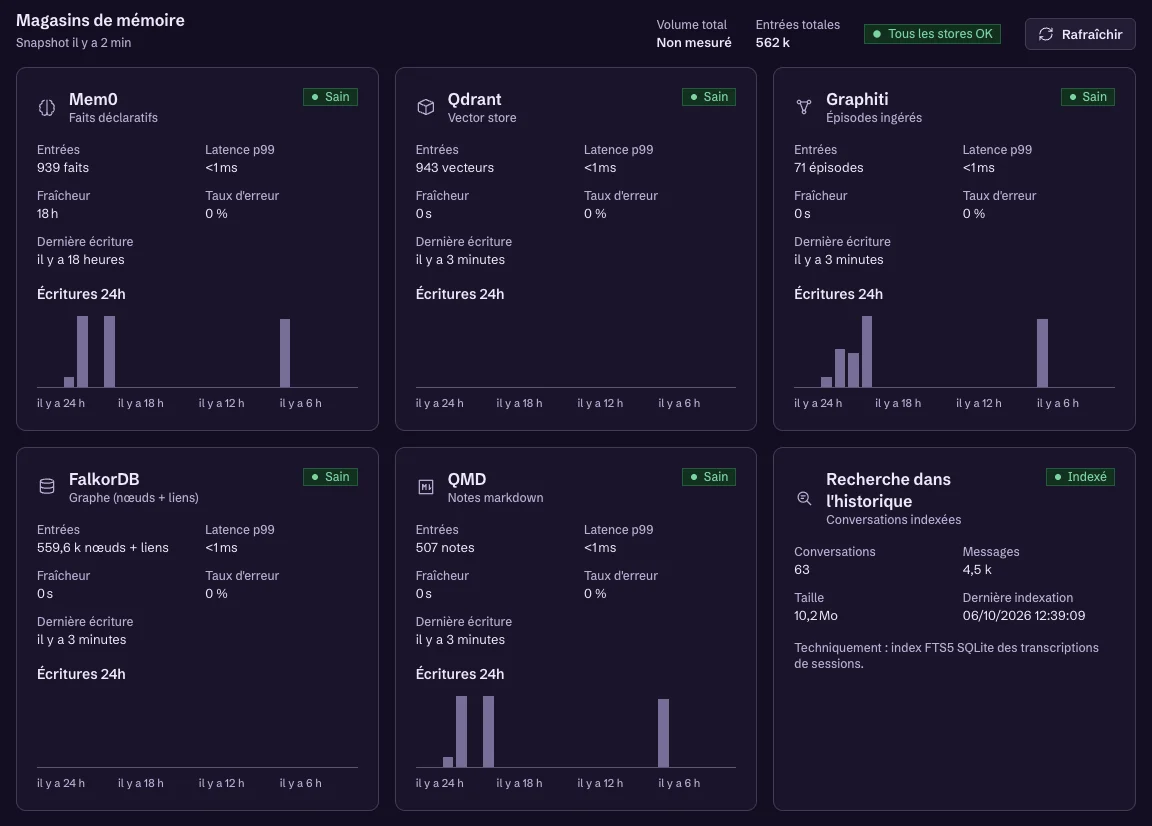
Task: Click the 'Tous les stores OK' status badge
Action: (x=932, y=34)
